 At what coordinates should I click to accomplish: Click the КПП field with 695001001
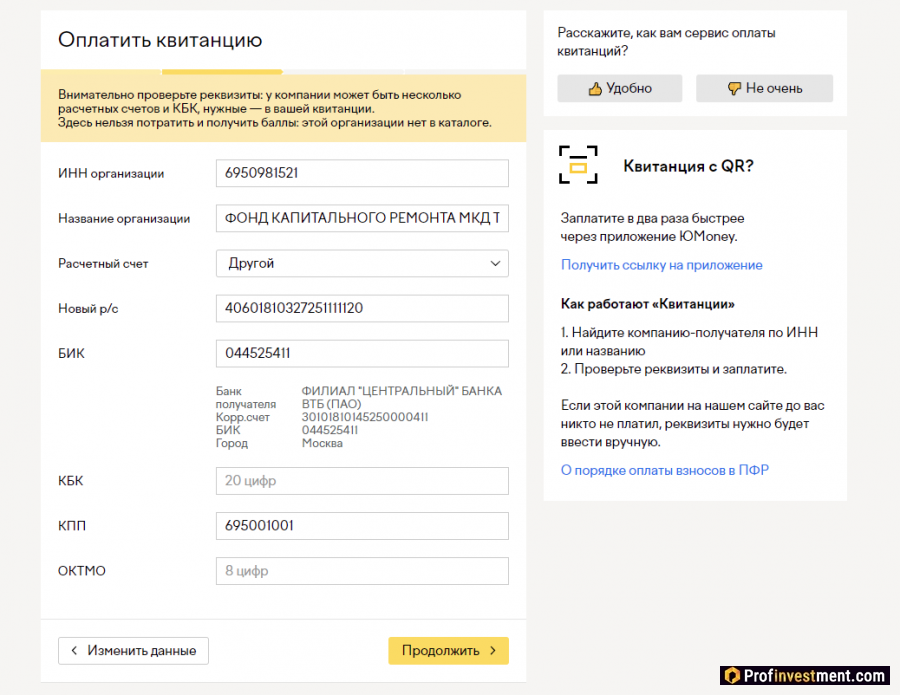pos(362,525)
